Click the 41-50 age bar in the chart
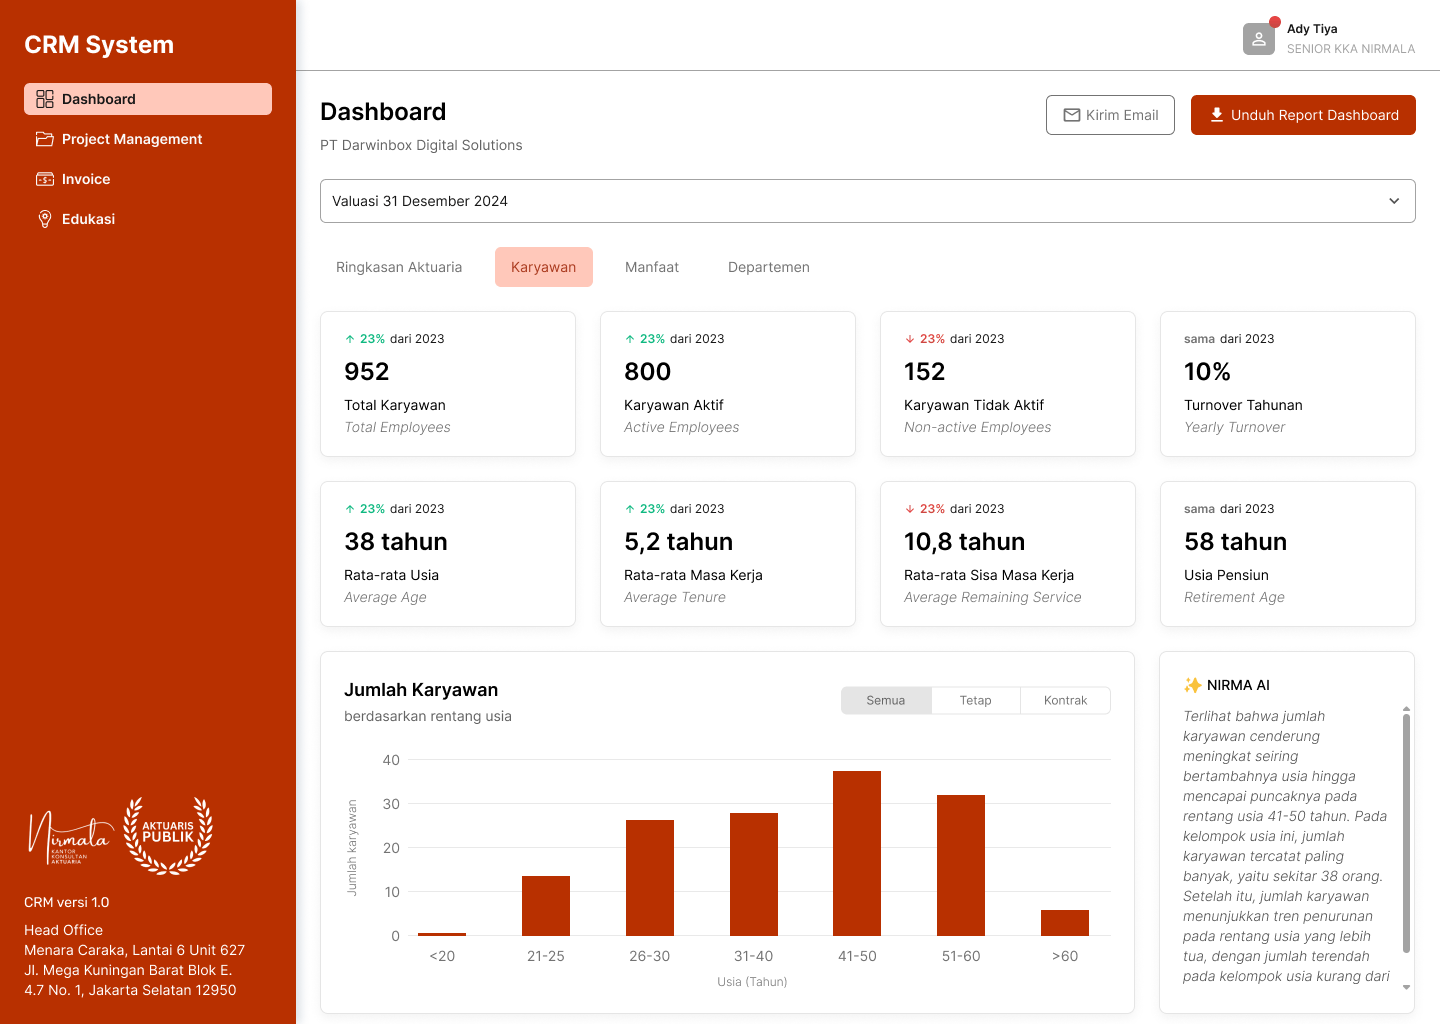The height and width of the screenshot is (1024, 1440). tap(857, 850)
